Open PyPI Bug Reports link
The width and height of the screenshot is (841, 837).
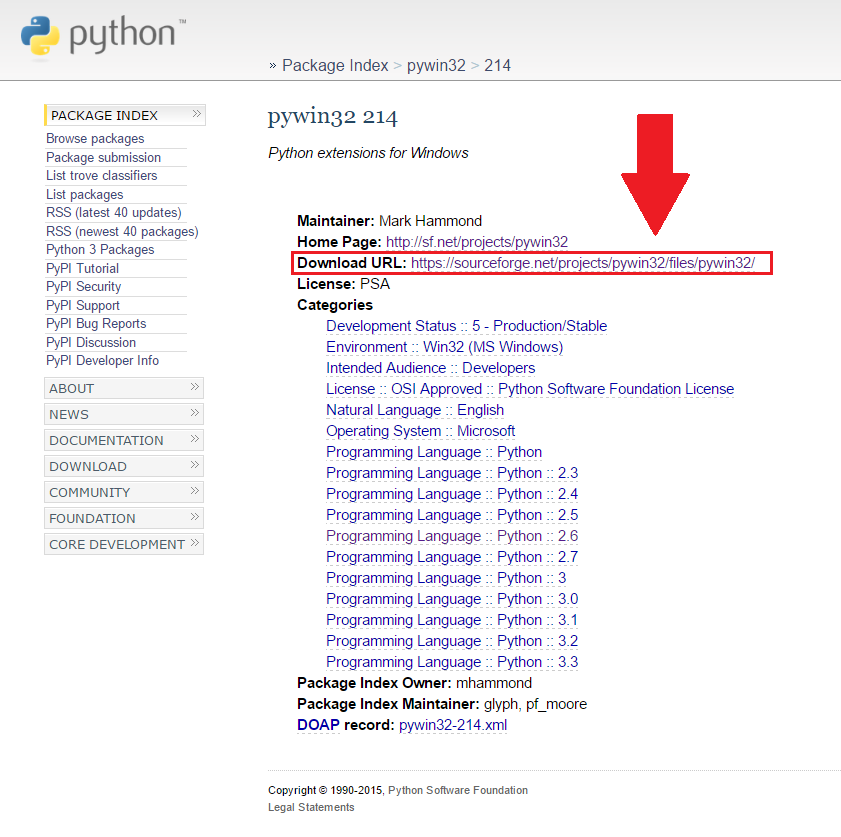pos(96,324)
